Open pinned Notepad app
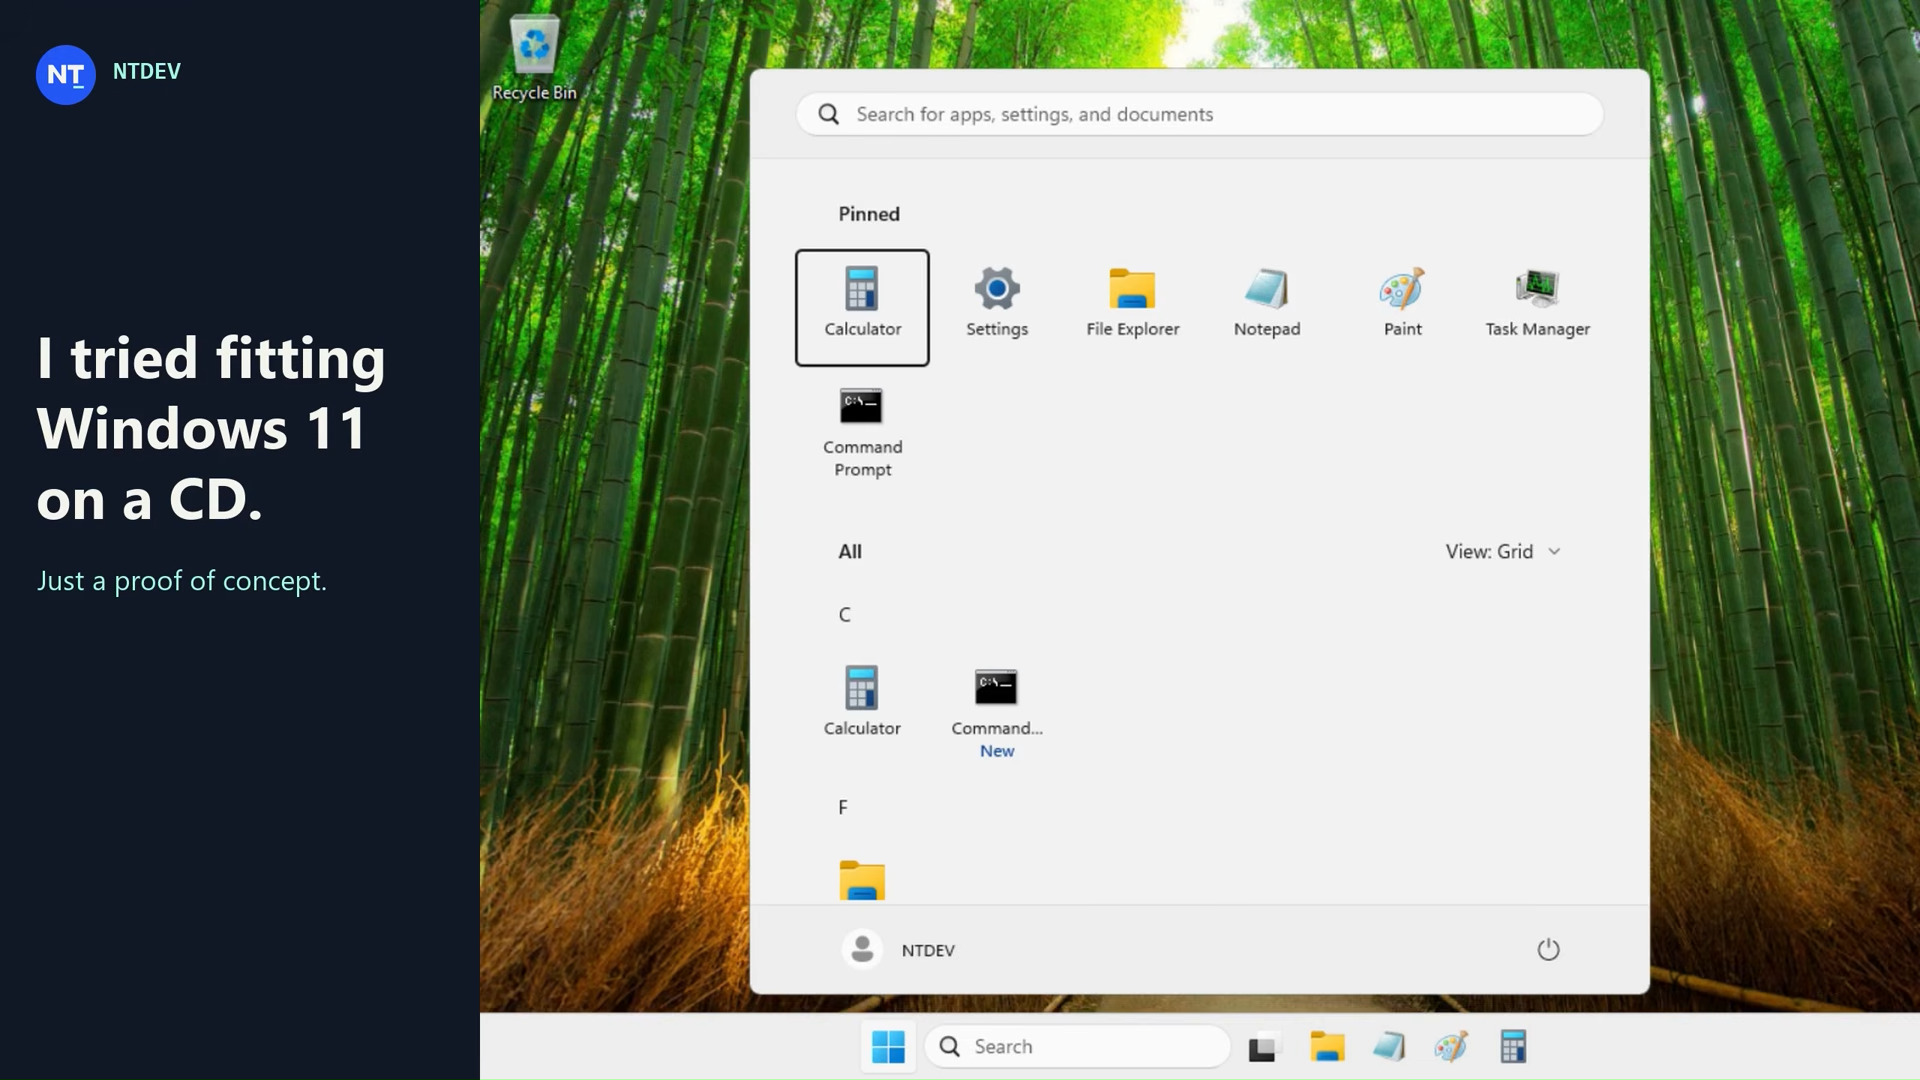The image size is (1920, 1080). (x=1267, y=303)
